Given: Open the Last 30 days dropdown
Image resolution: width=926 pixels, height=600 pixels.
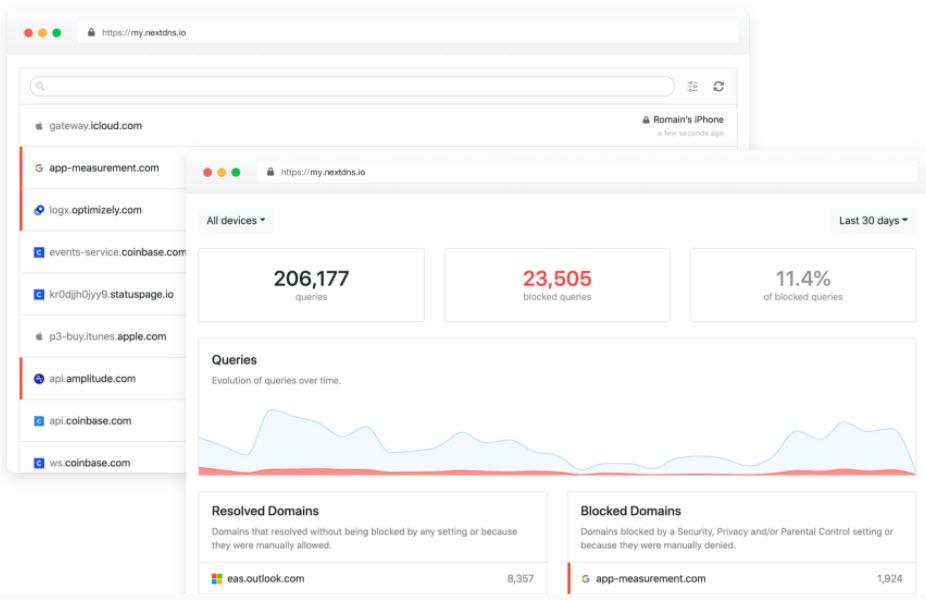Looking at the screenshot, I should 873,220.
